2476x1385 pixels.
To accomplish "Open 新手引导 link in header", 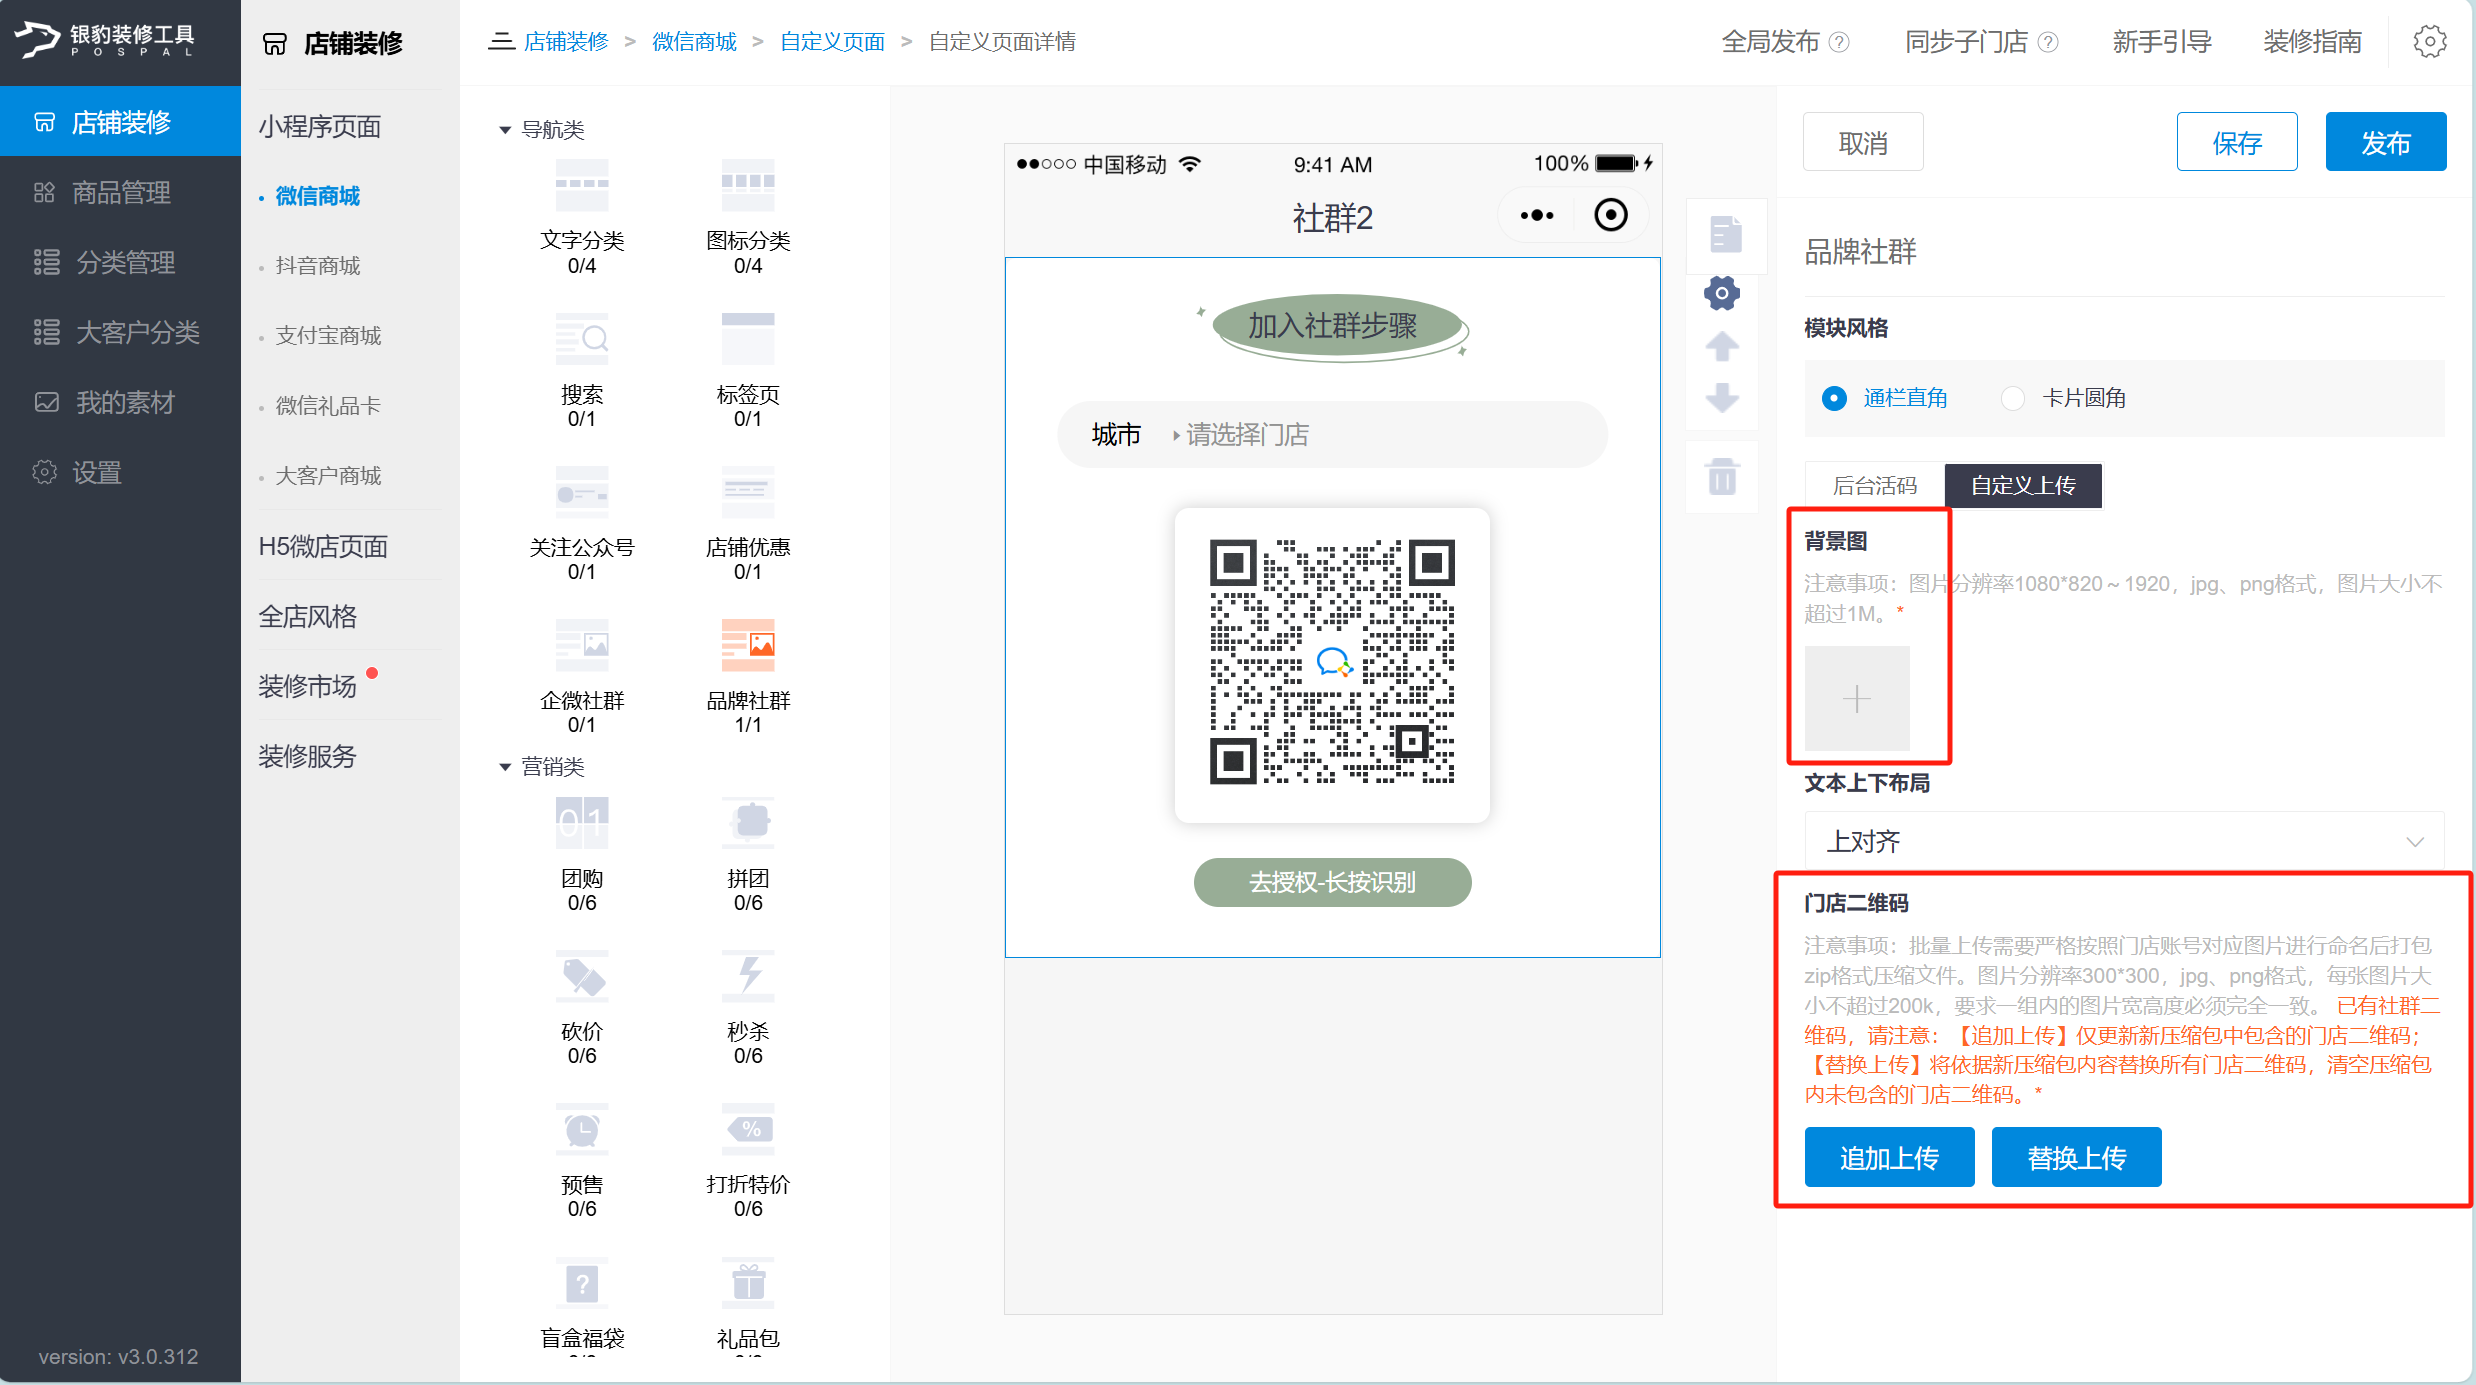I will point(2162,42).
